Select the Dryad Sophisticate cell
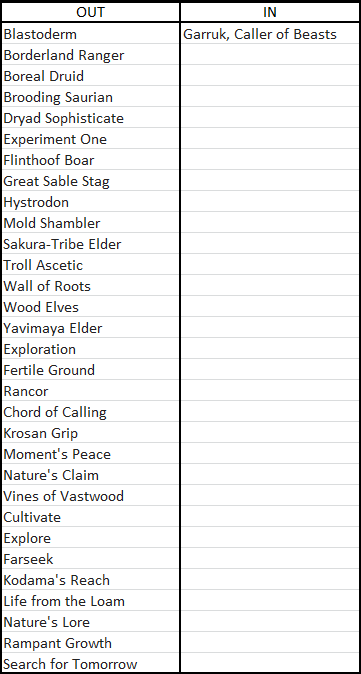This screenshot has height=674, width=361. tap(90, 118)
